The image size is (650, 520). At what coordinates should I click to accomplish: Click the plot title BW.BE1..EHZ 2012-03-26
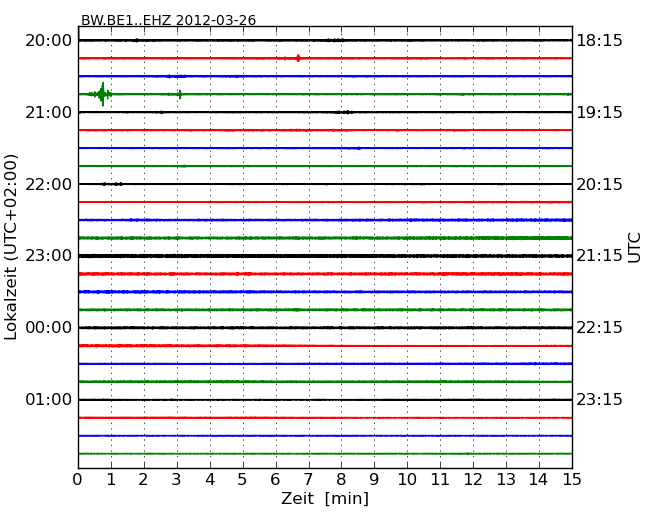[x=168, y=20]
